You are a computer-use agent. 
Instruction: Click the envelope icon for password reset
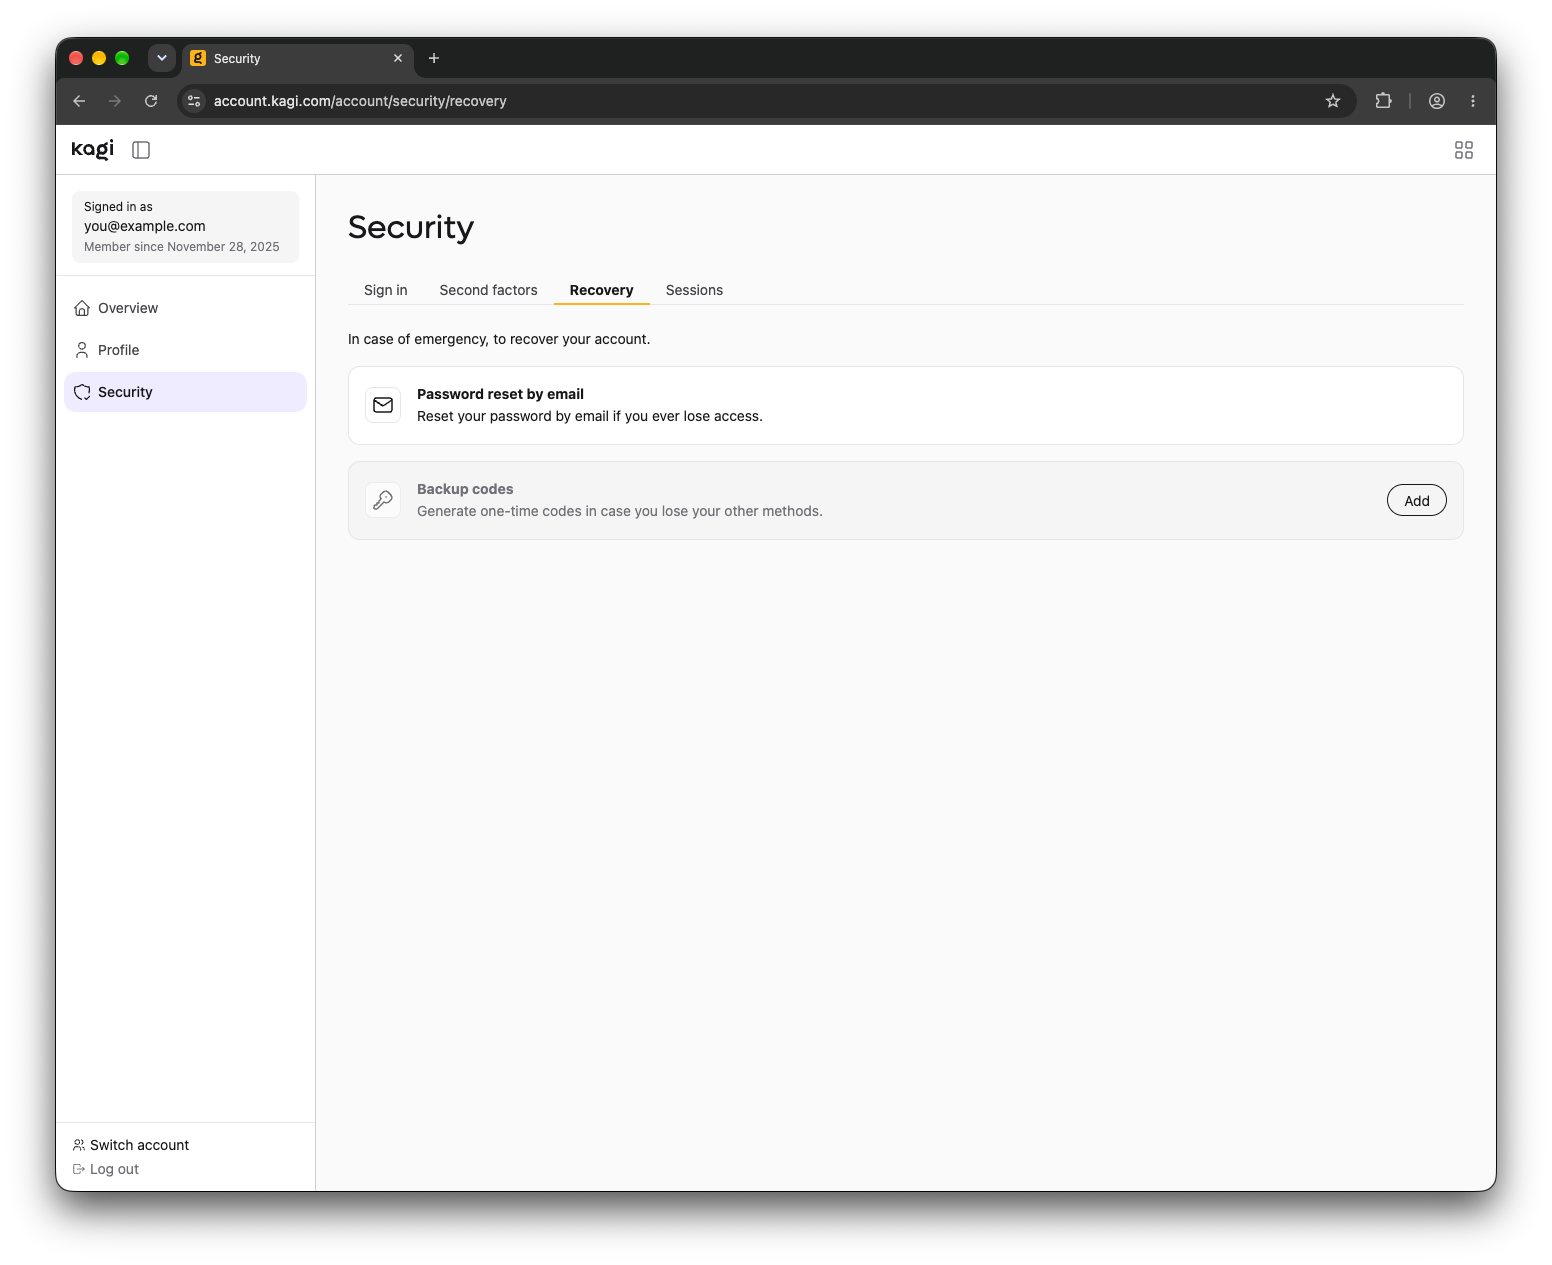[x=383, y=405]
